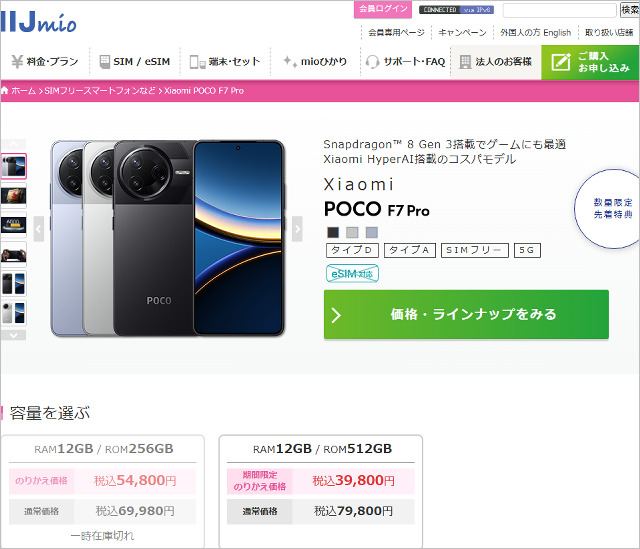Viewport: 640px width, 549px height.
Task: Open the サポート・FAQ menu item
Action: coord(406,62)
